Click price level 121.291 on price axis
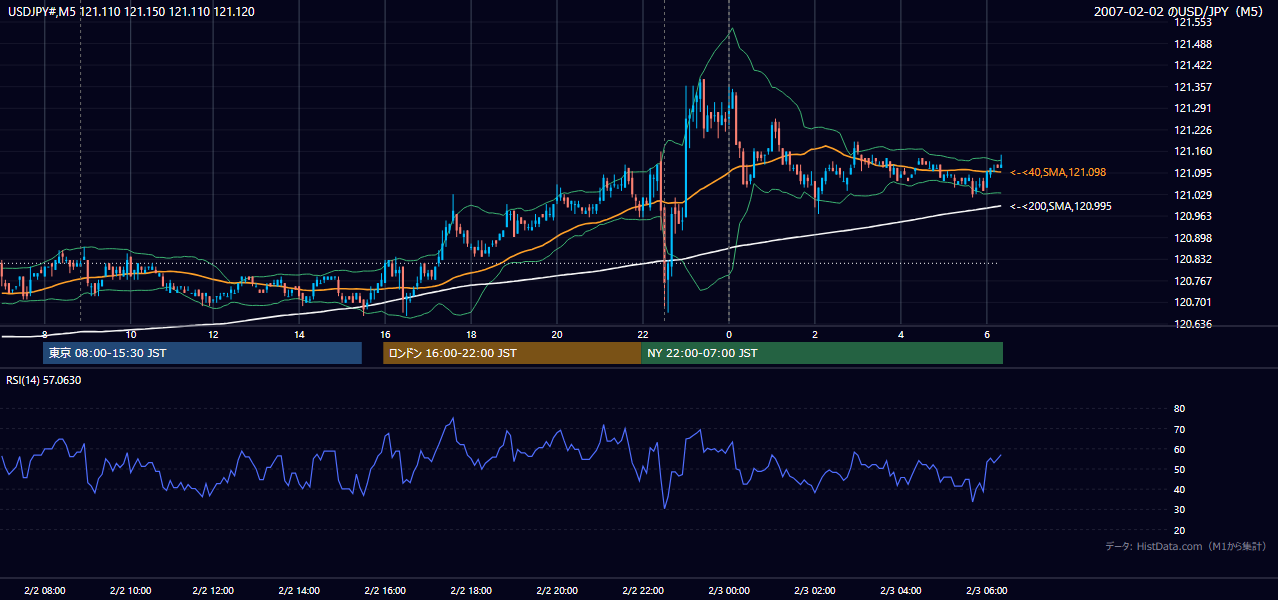This screenshot has width=1278, height=600. pyautogui.click(x=1192, y=108)
